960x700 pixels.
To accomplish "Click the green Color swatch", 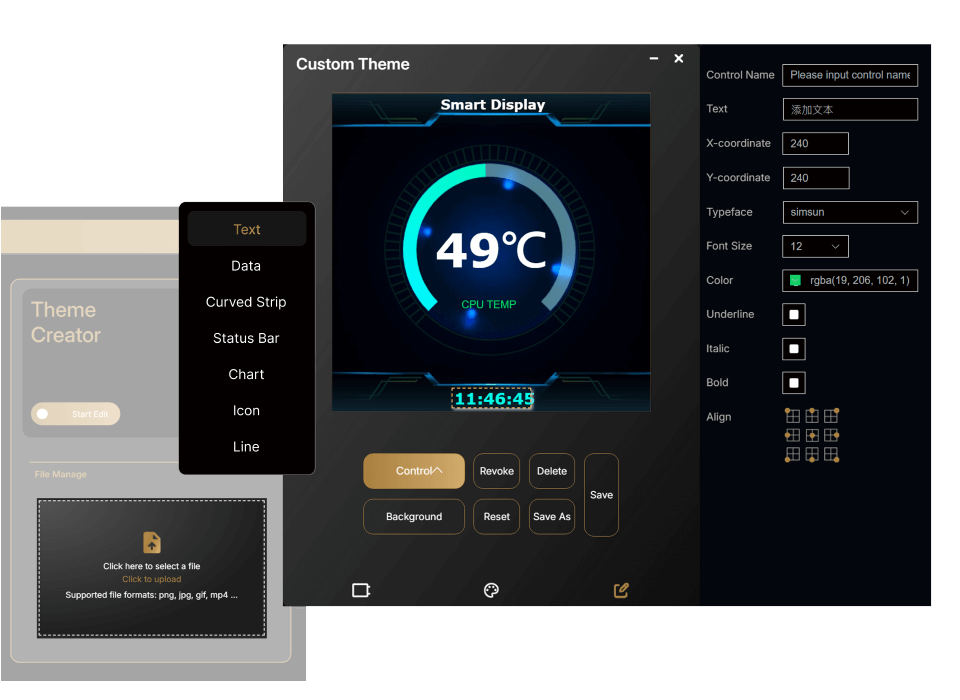I will point(796,281).
